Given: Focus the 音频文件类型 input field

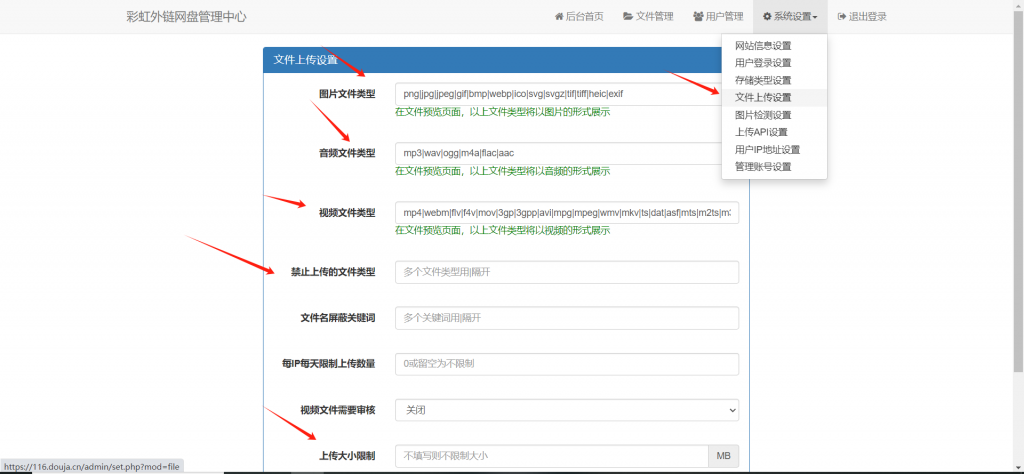Looking at the screenshot, I should 558,153.
